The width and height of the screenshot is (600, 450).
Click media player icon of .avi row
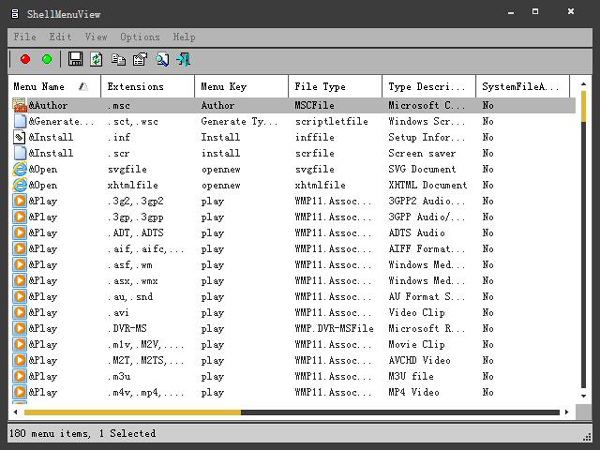(20, 313)
